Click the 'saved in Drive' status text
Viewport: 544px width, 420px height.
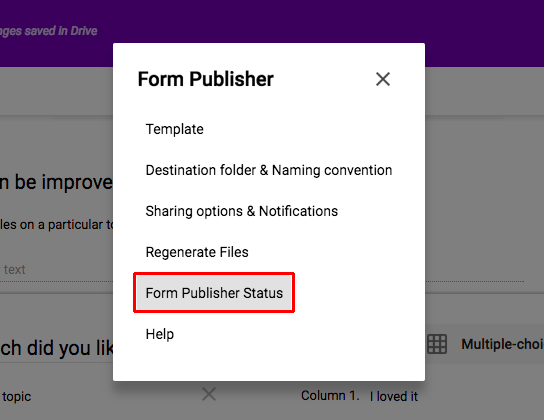coord(49,31)
